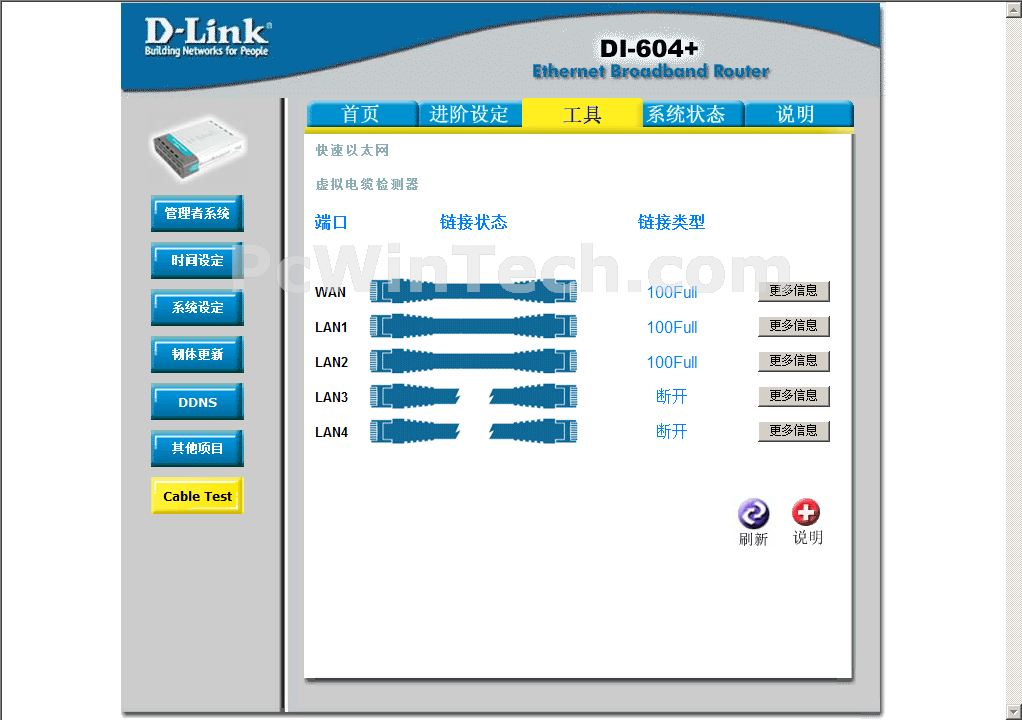
Task: Select the 工具 tab
Action: 582,114
